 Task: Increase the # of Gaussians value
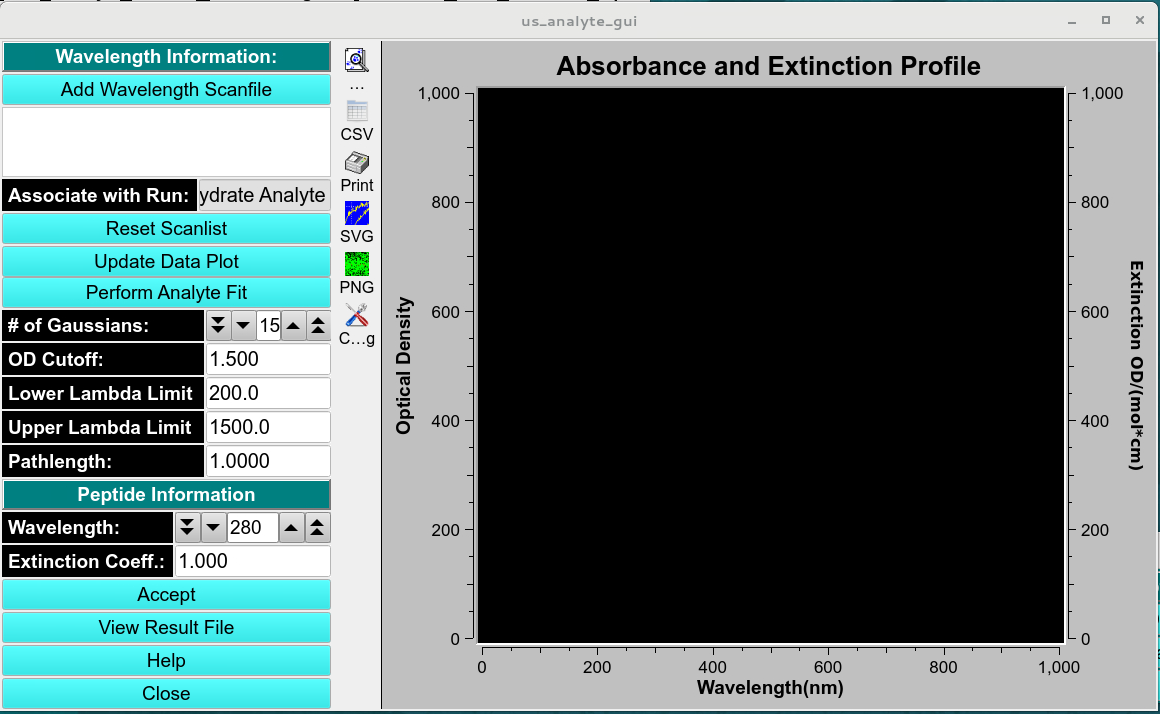293,325
